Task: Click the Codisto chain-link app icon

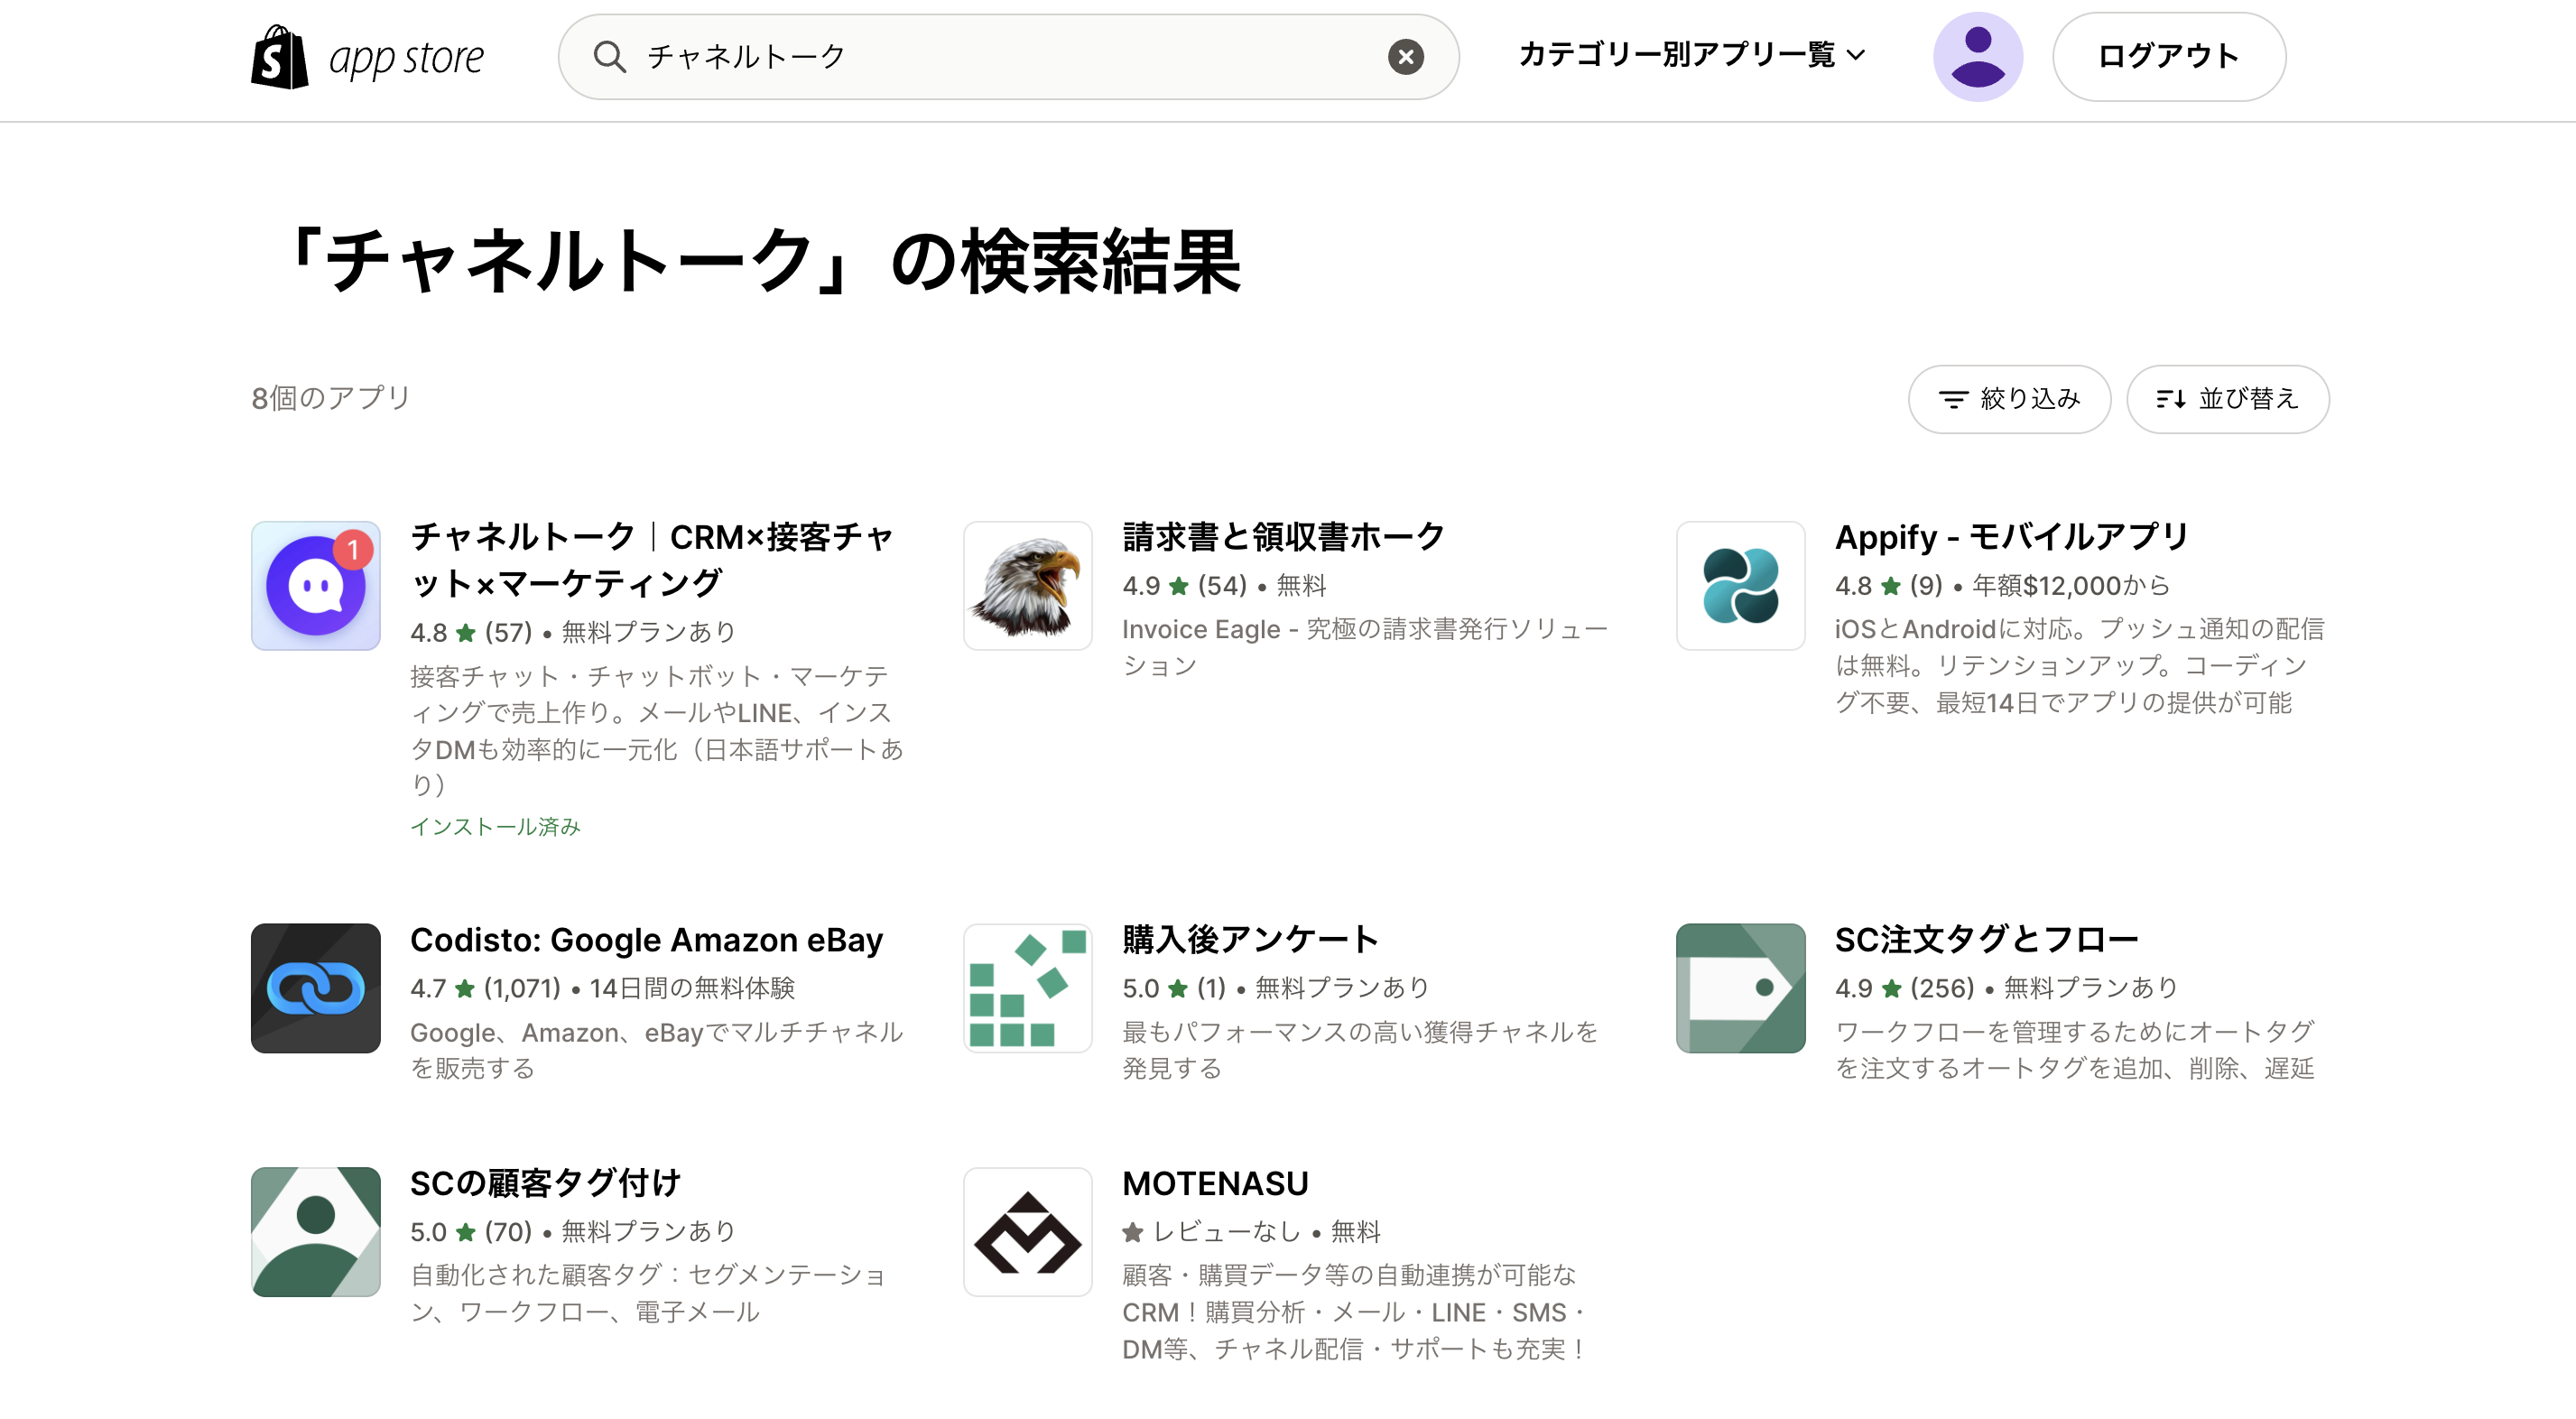Action: [x=316, y=988]
